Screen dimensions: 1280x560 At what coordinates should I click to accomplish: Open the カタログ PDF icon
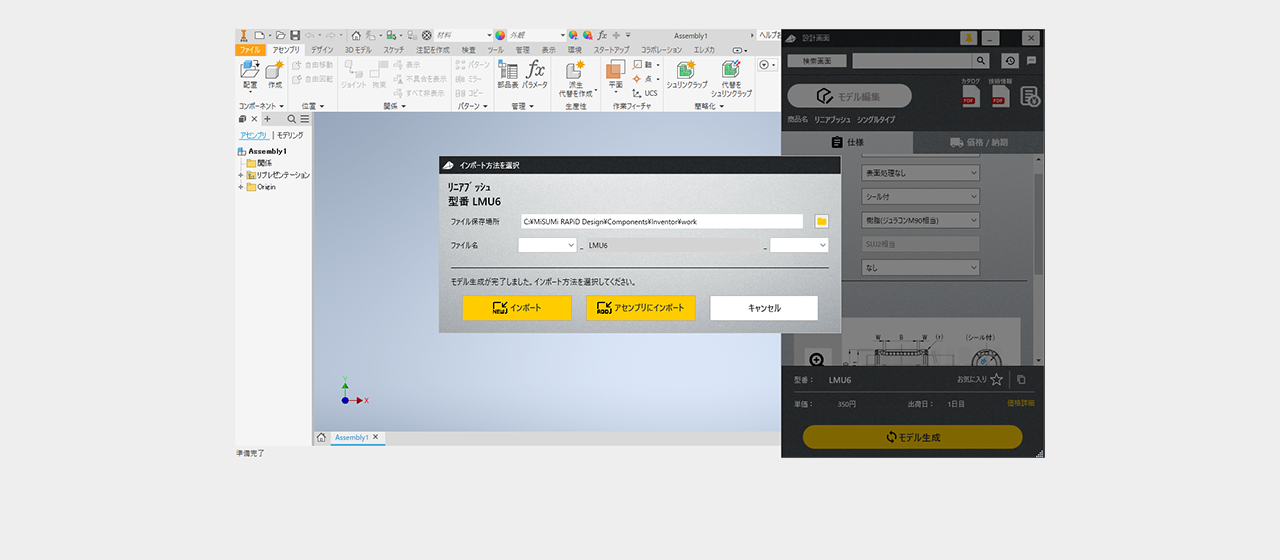970,96
